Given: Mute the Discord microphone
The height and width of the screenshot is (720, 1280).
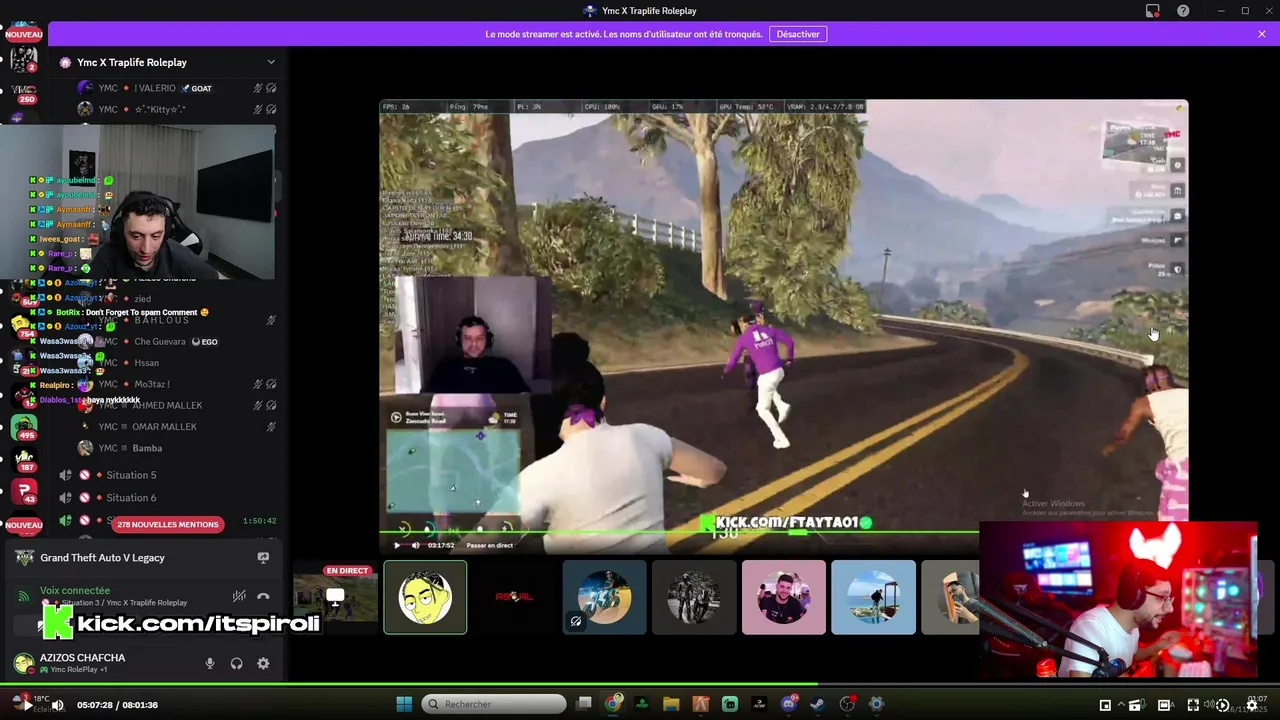Looking at the screenshot, I should click(x=210, y=663).
